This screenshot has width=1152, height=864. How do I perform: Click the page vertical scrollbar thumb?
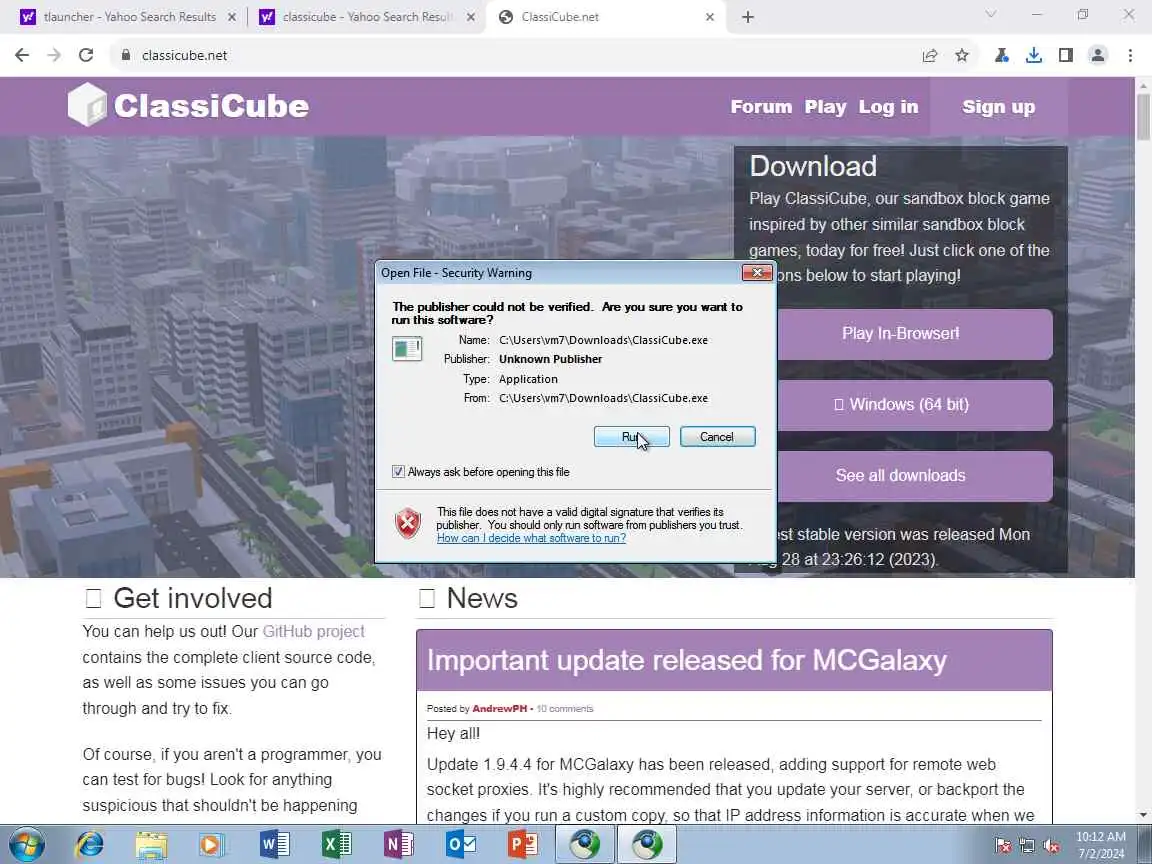point(1143,116)
